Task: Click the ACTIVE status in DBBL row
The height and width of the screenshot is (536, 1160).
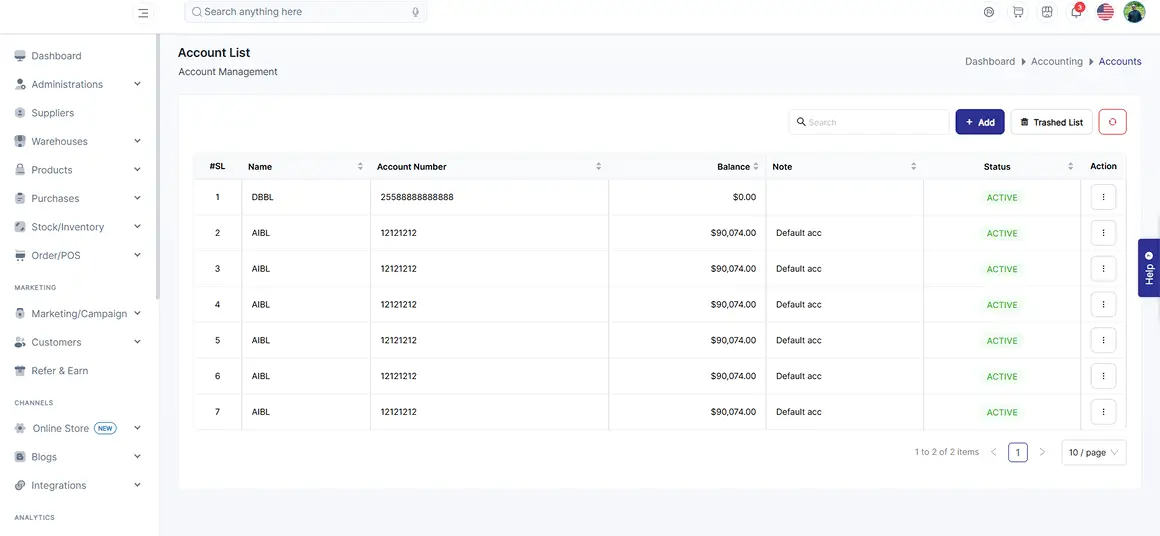Action: point(1002,197)
